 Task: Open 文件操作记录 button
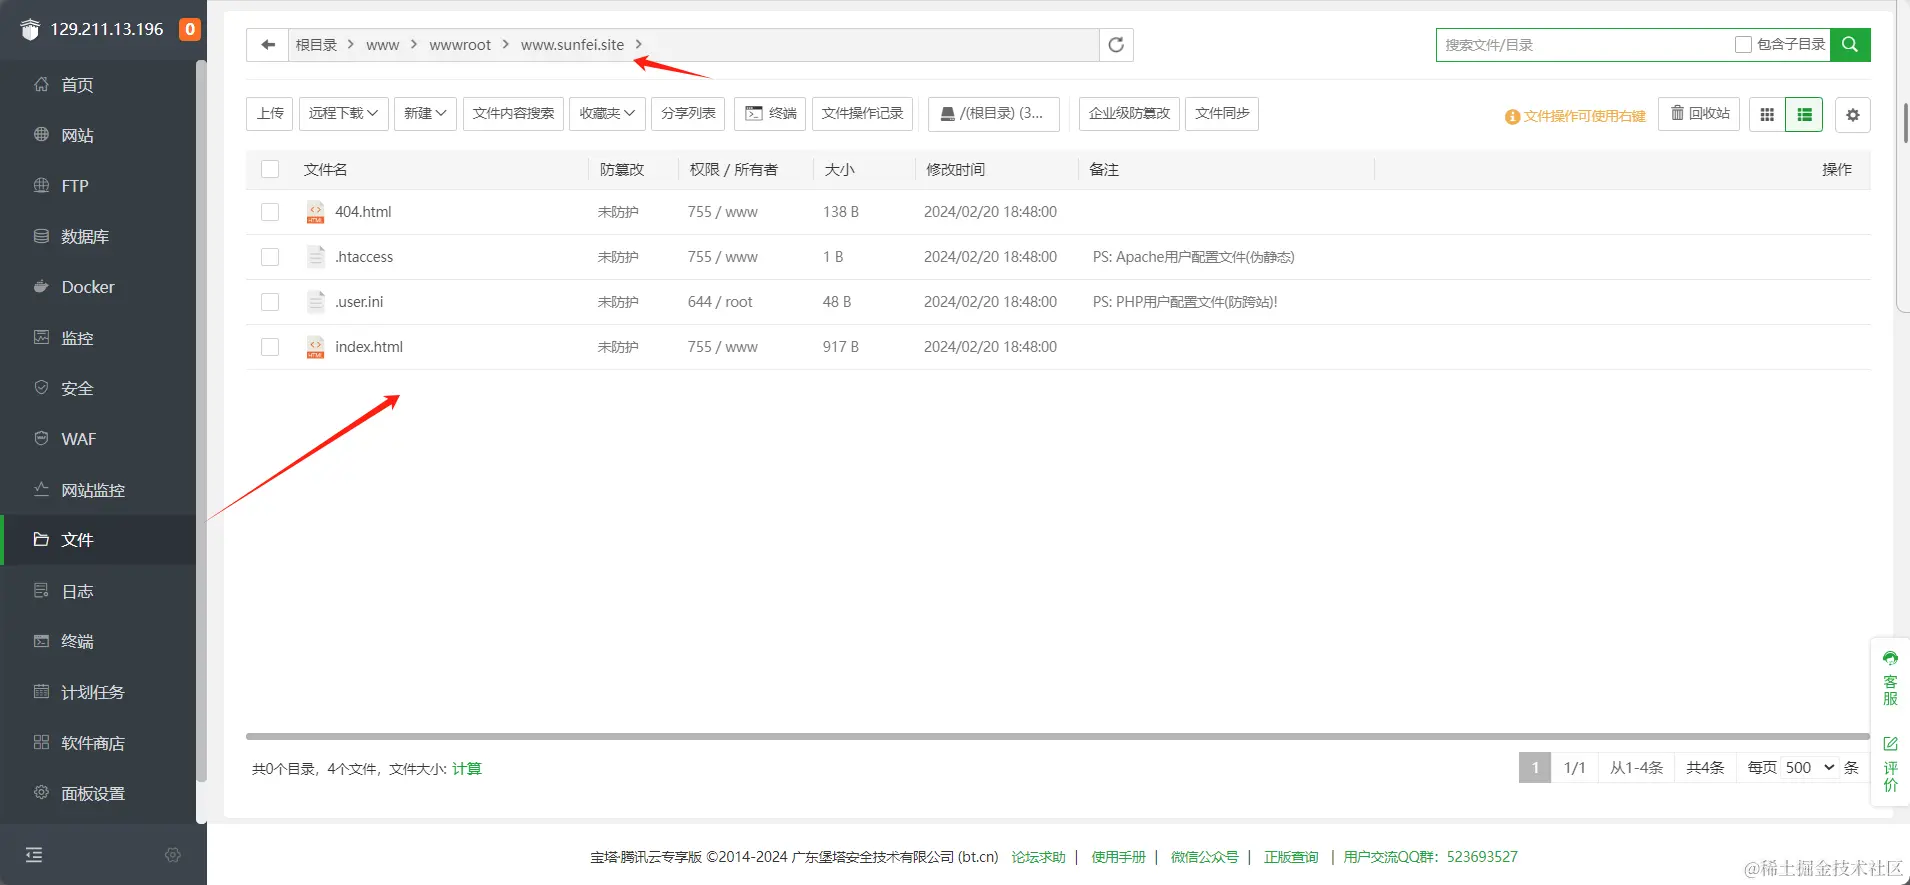(x=862, y=114)
